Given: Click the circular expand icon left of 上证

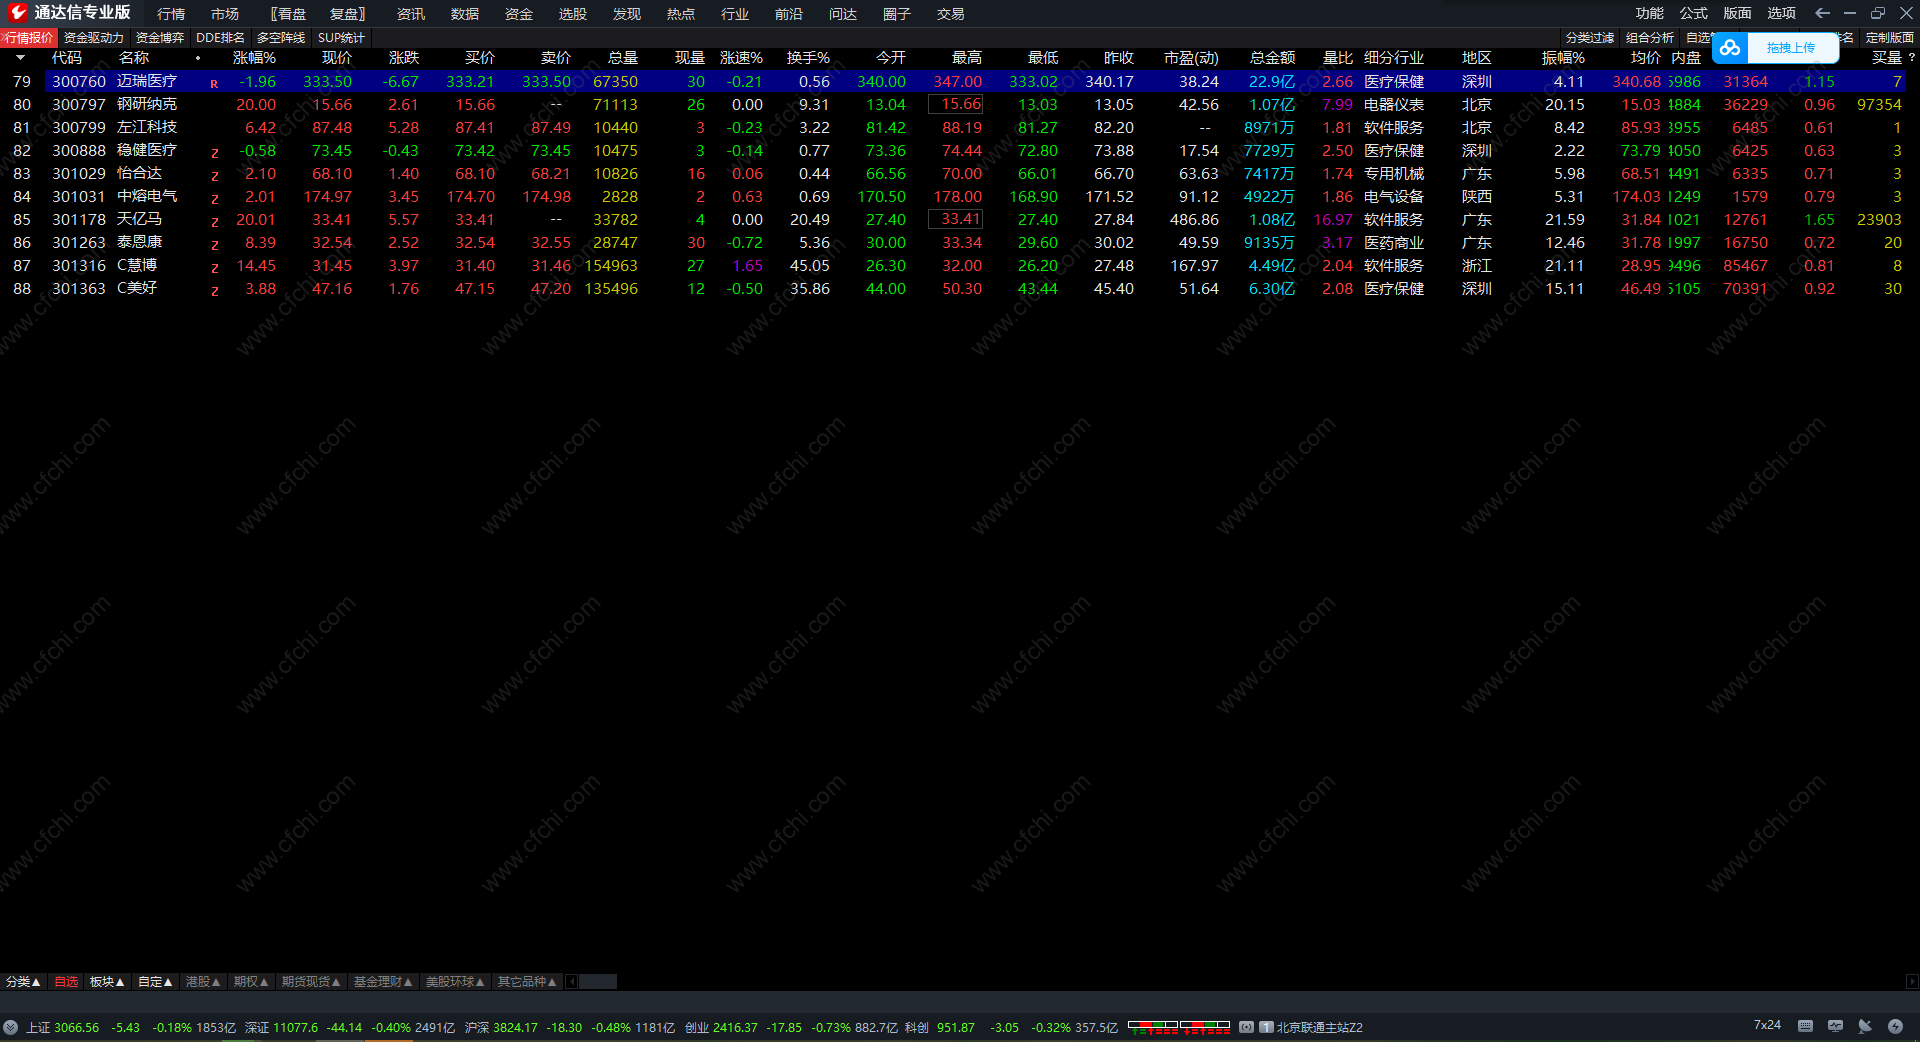Looking at the screenshot, I should (x=10, y=1027).
